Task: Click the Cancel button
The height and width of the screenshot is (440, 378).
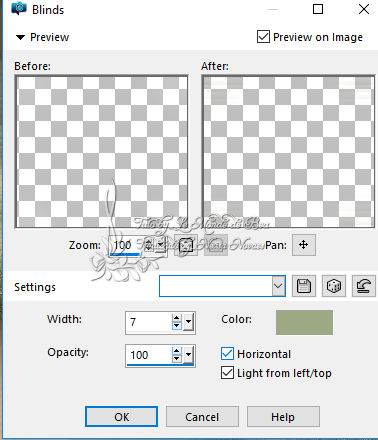Action: (x=202, y=417)
